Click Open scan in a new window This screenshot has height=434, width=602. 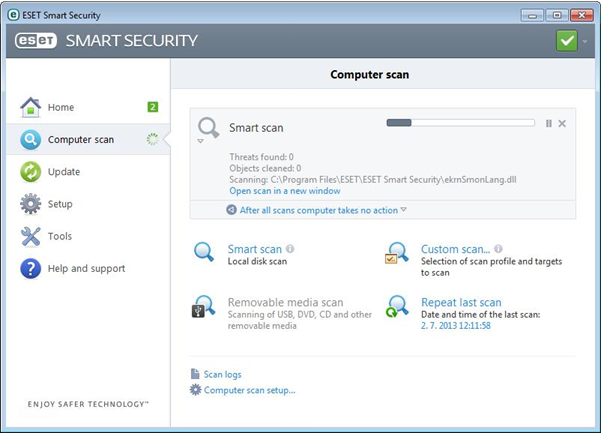click(x=285, y=190)
